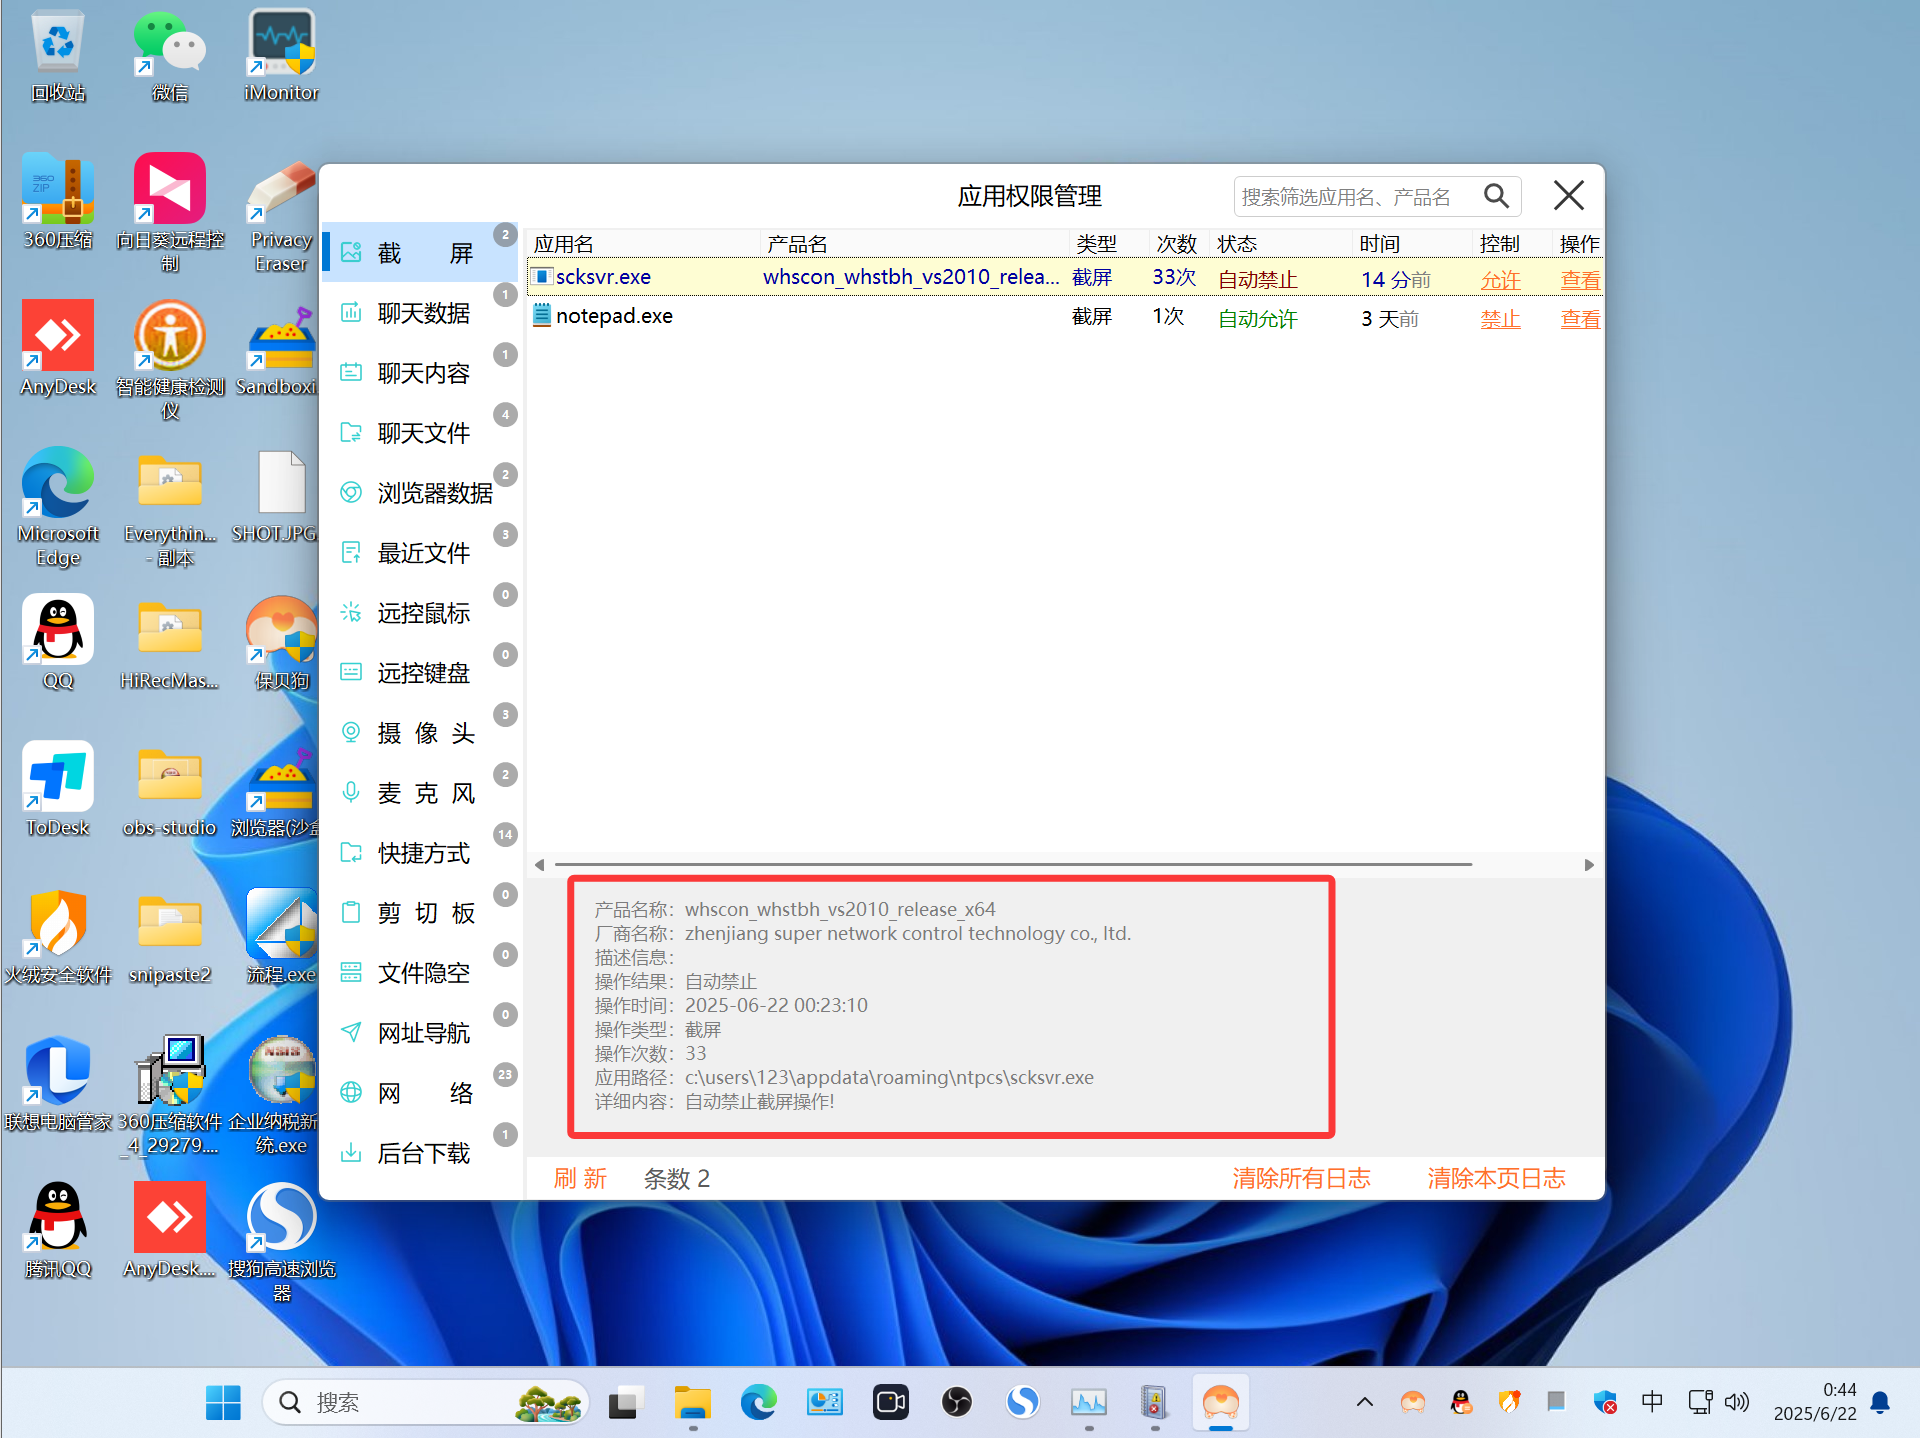Click the 网址导航 navigation arrow icon

point(351,1032)
